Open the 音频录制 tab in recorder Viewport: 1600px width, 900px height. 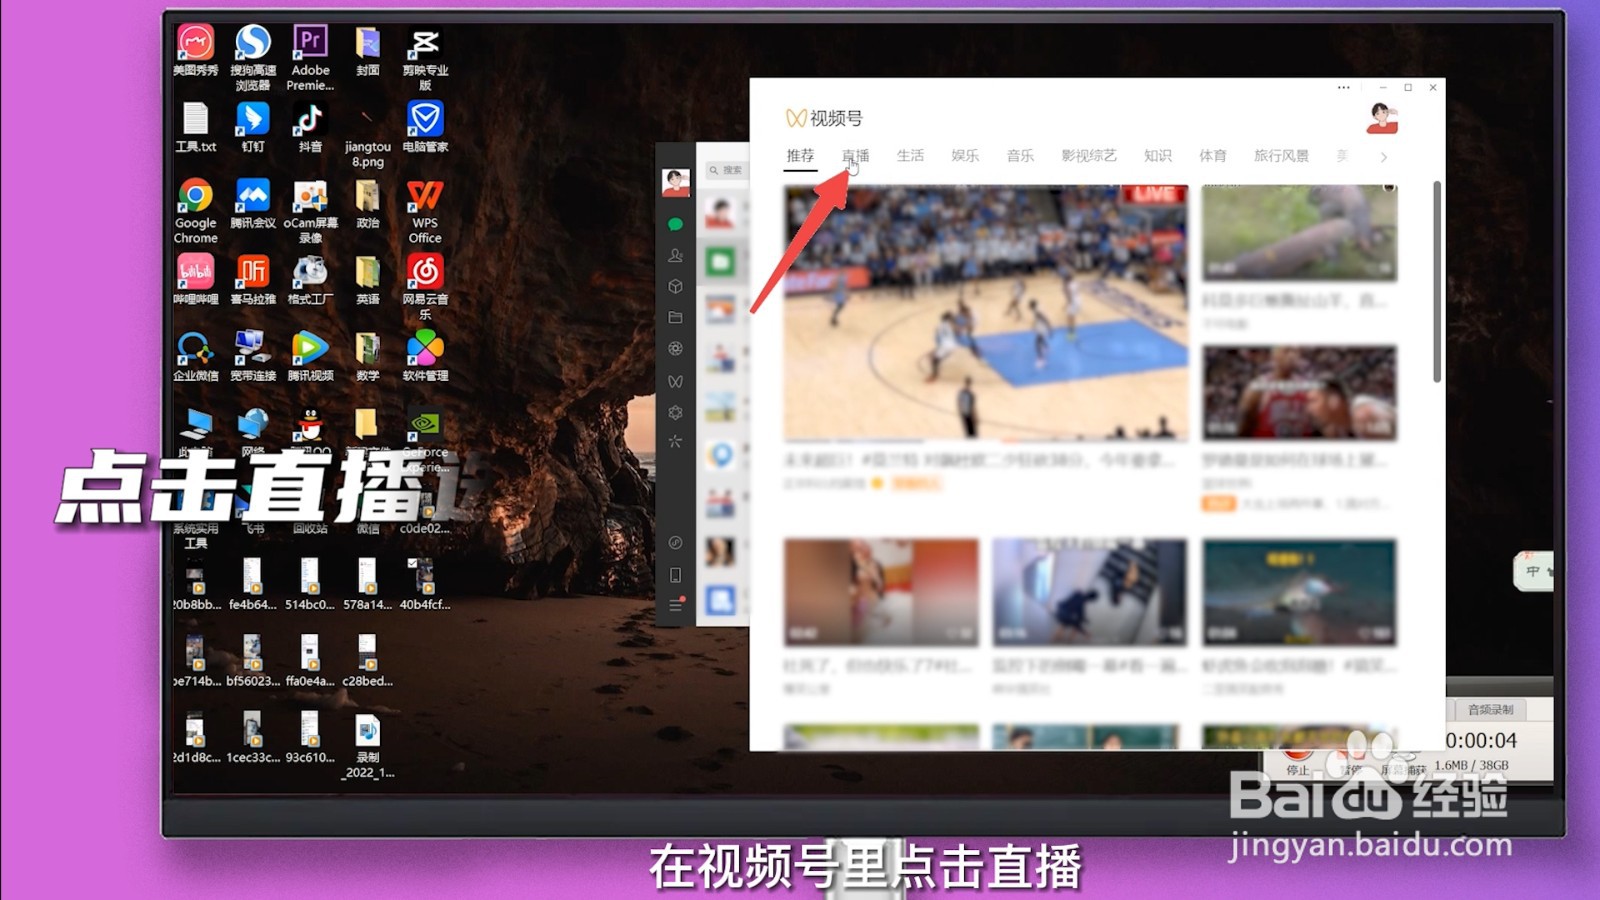(x=1490, y=709)
